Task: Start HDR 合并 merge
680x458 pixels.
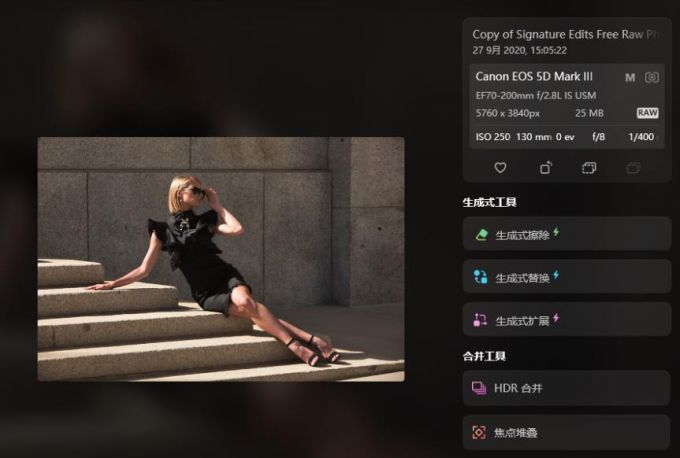Action: click(566, 388)
